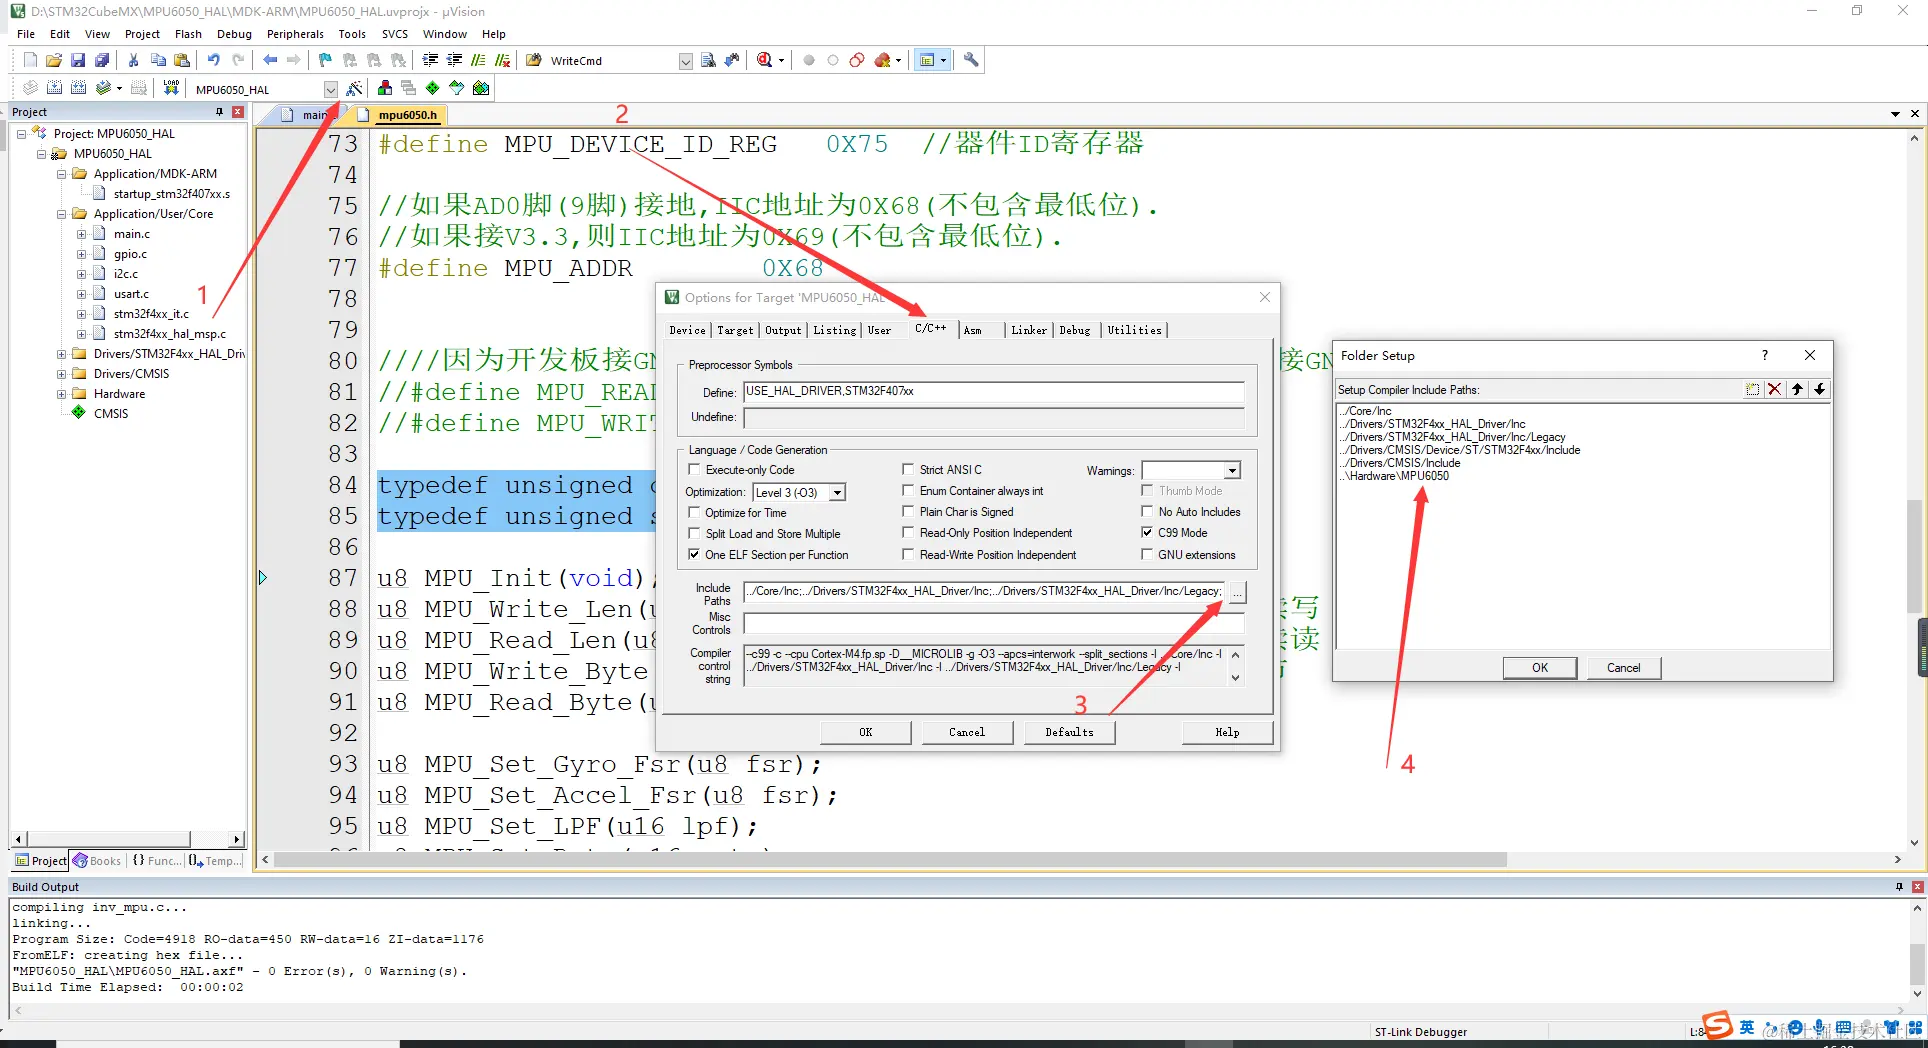Screen dimensions: 1928x1048
Task: Click OK in Options for Target dialog
Action: (x=866, y=732)
